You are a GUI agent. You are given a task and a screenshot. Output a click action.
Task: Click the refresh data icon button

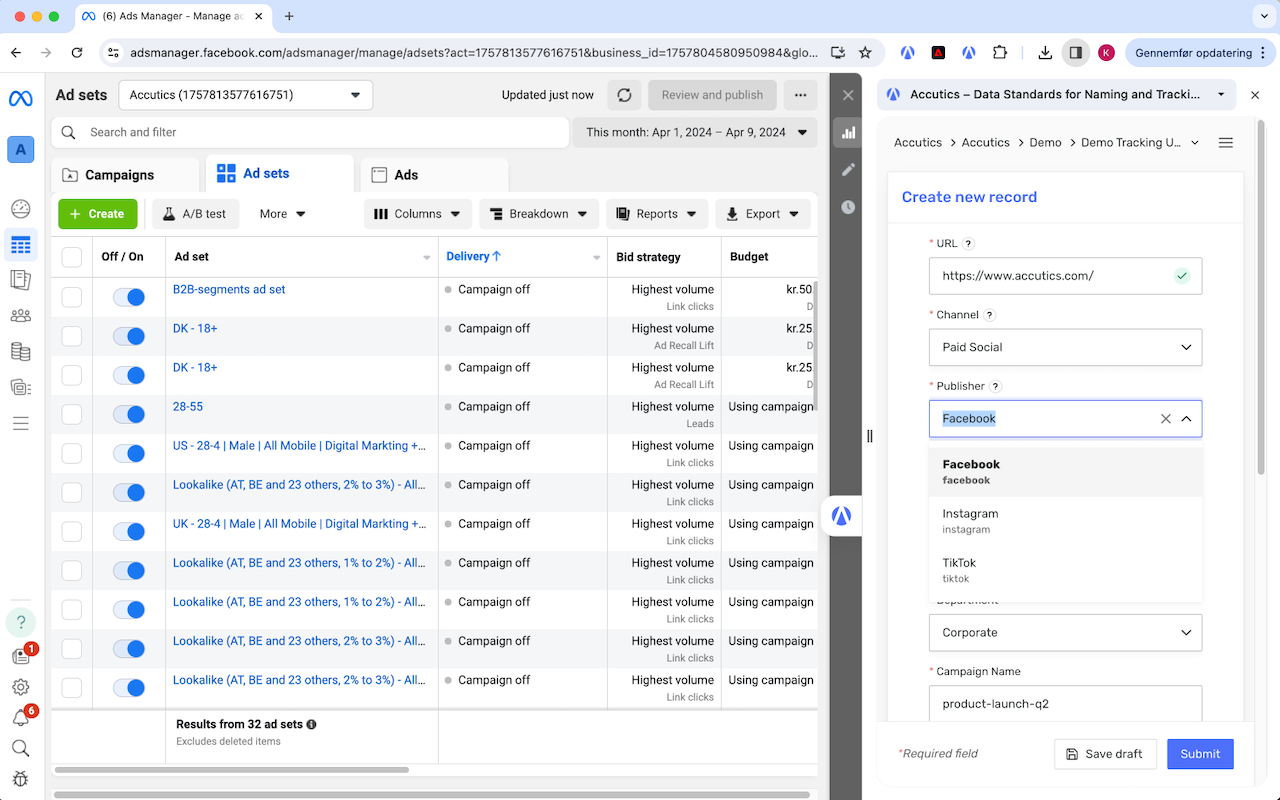pyautogui.click(x=624, y=95)
